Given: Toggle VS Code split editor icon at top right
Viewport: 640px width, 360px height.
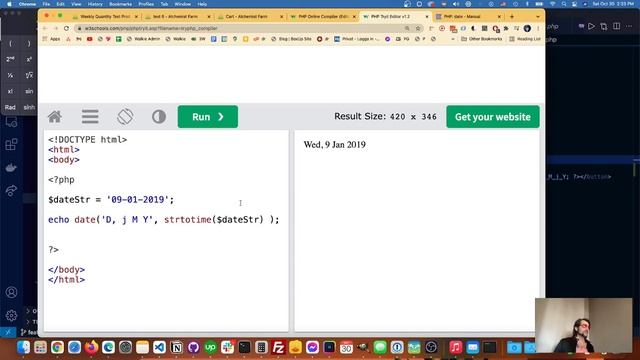Looking at the screenshot, I should pos(616,27).
